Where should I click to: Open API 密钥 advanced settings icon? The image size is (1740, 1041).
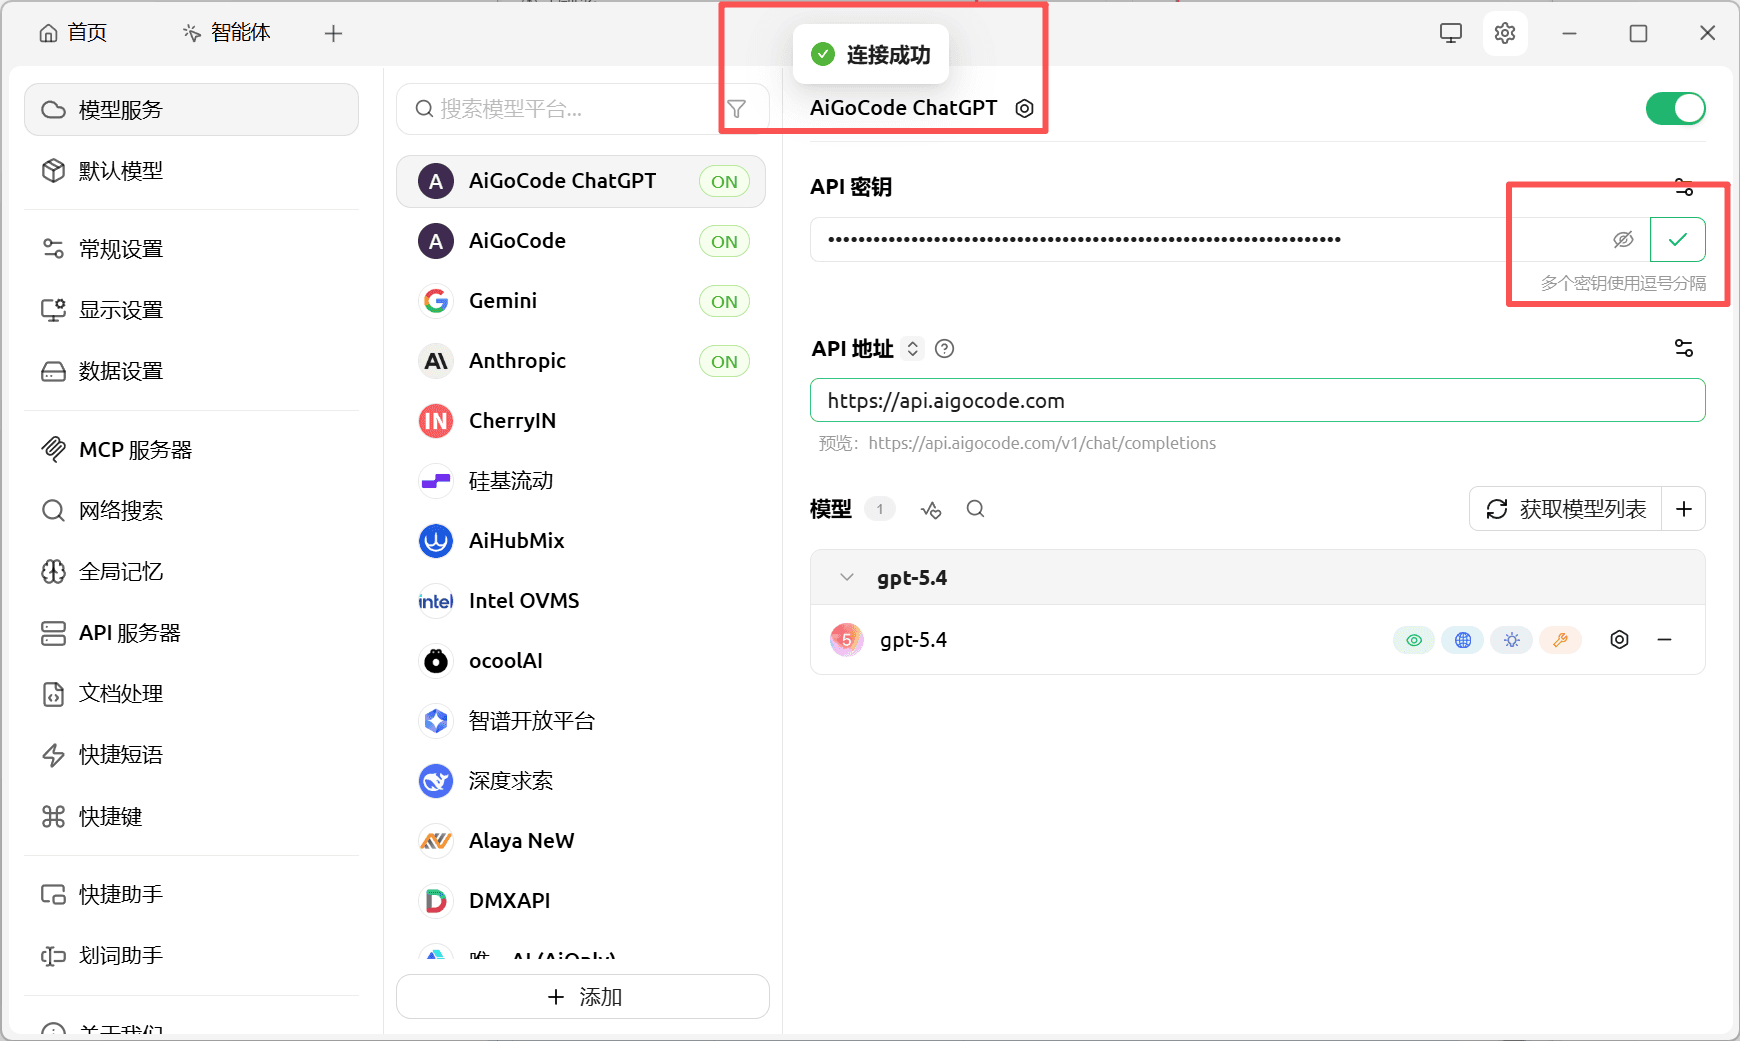[1684, 187]
